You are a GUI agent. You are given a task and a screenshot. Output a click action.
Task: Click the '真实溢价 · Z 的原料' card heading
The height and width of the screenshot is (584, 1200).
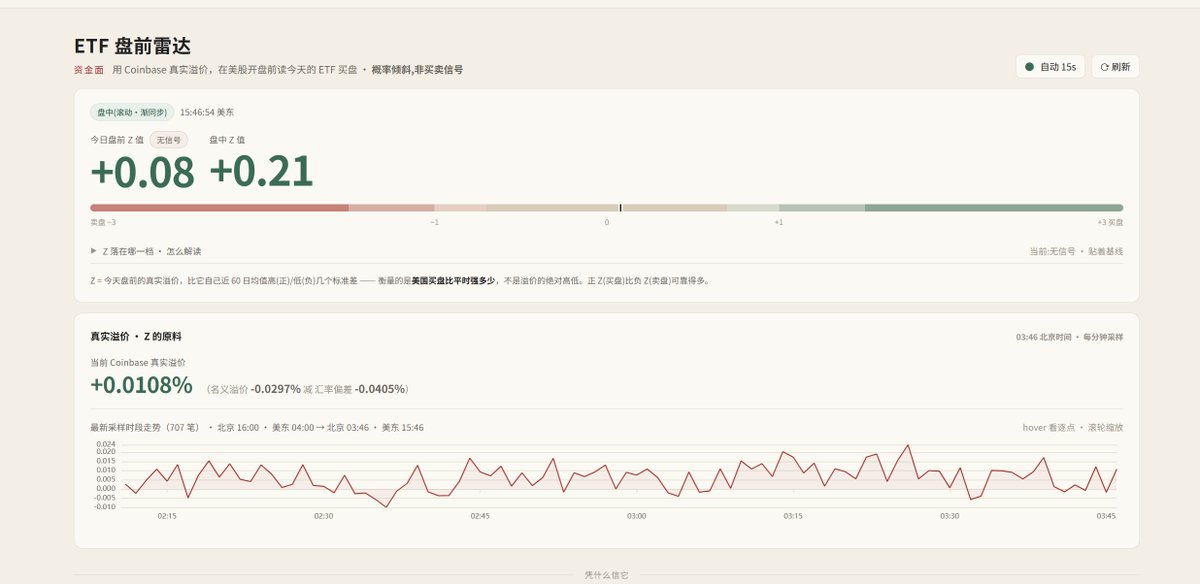click(x=136, y=337)
